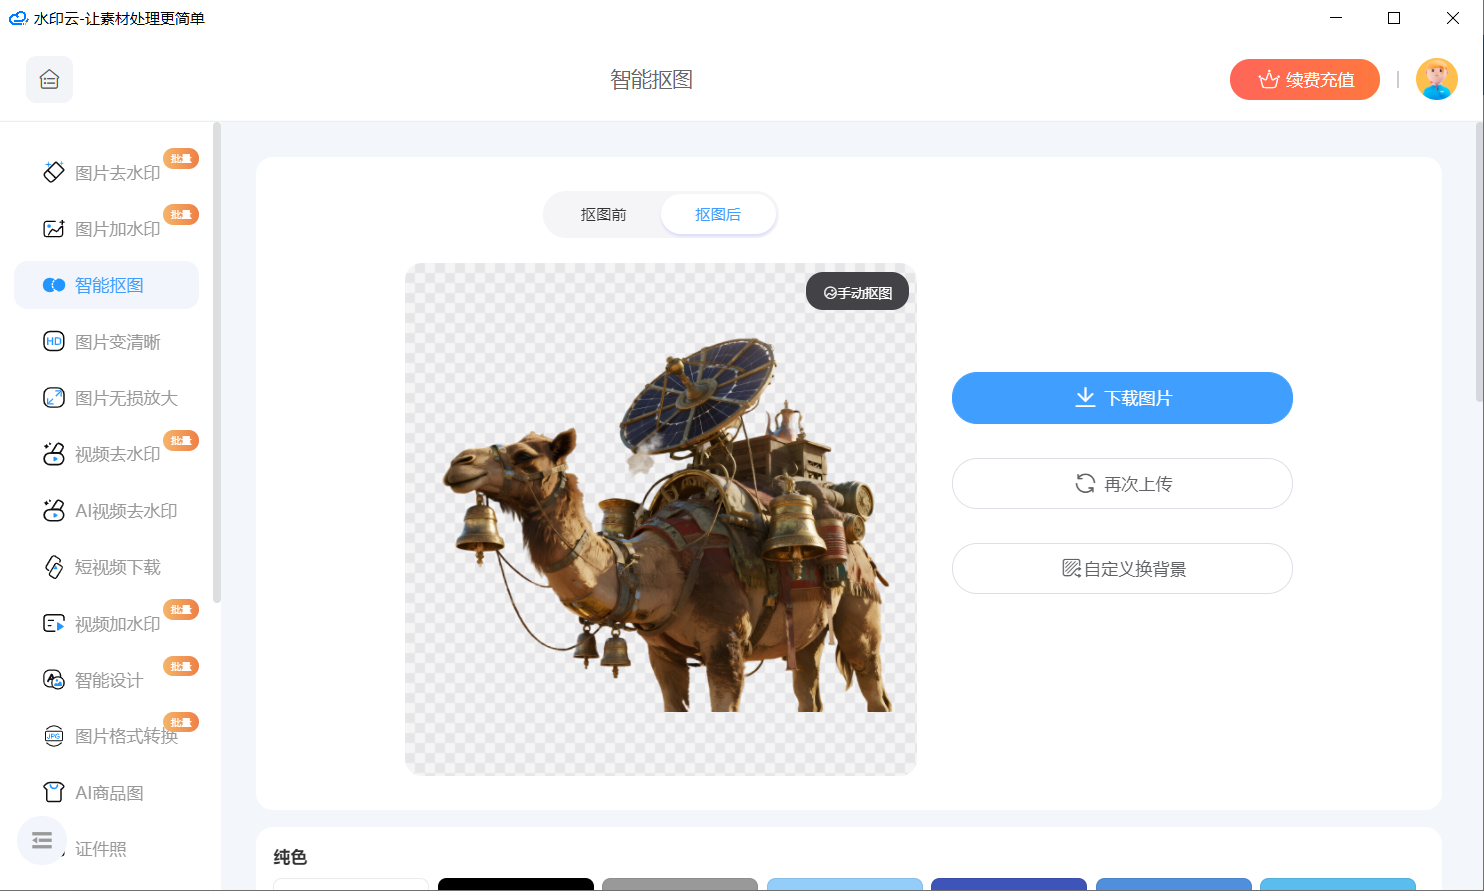Screen dimensions: 1484x891
Task: Maximize the 水印云 window
Action: point(1394,18)
